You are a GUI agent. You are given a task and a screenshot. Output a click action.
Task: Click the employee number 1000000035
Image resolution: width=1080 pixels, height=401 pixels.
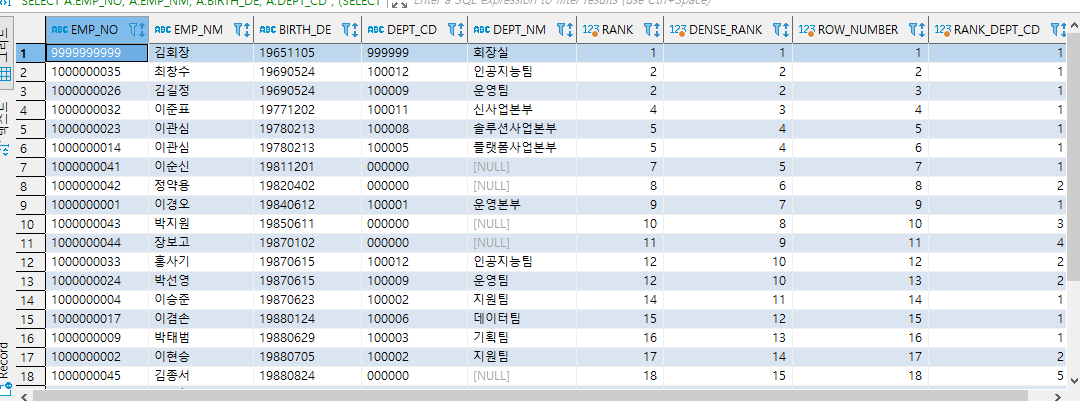[x=96, y=72]
